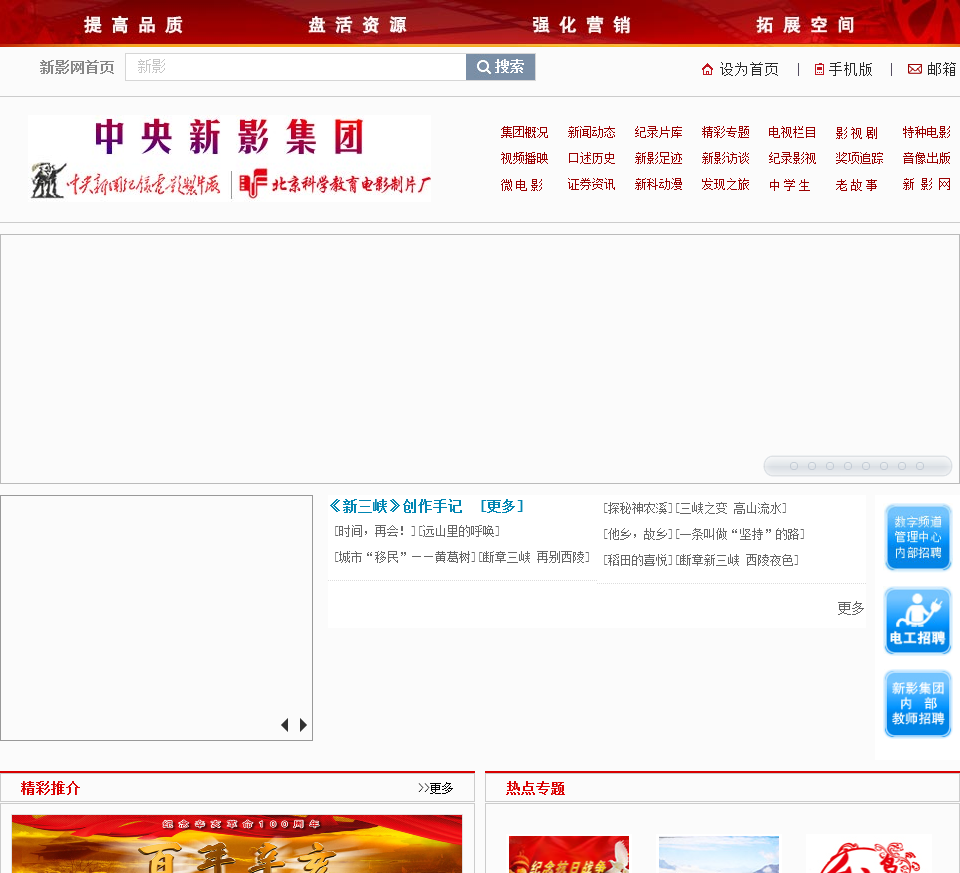Go to 纪录影视 section
960x873 pixels.
792,159
